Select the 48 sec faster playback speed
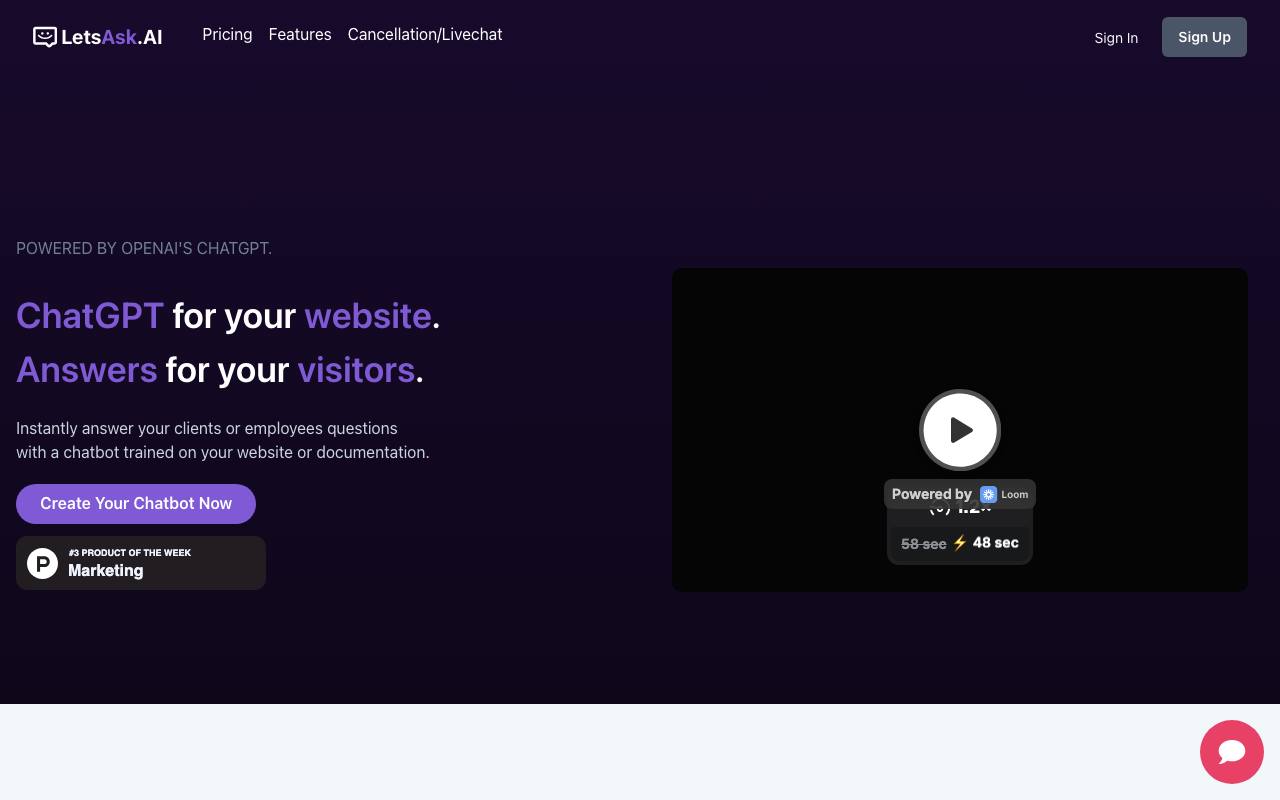The height and width of the screenshot is (800, 1280). coord(996,543)
